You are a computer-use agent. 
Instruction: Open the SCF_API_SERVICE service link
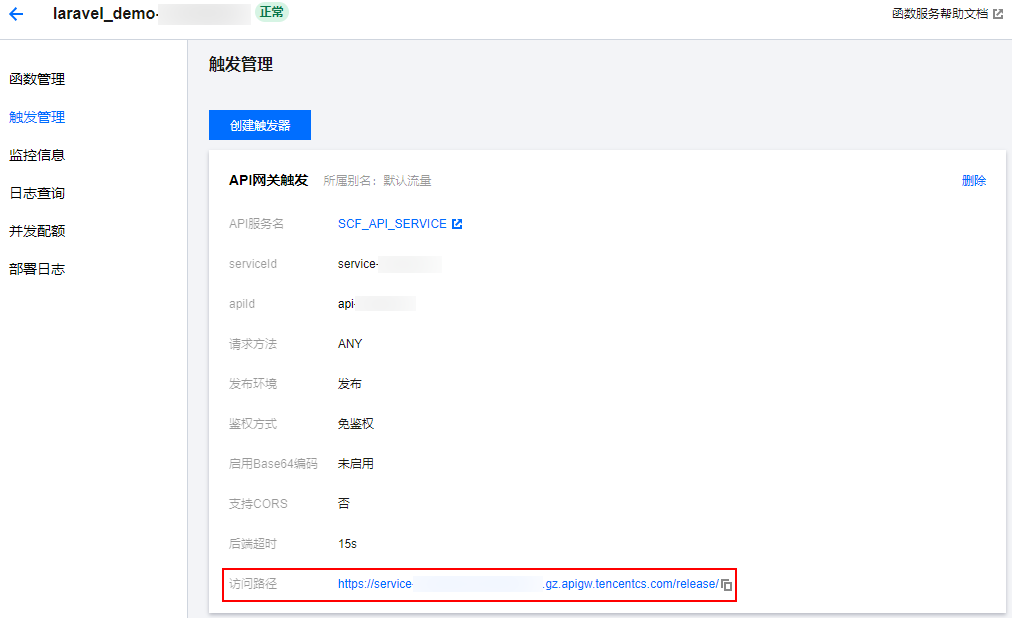click(390, 224)
